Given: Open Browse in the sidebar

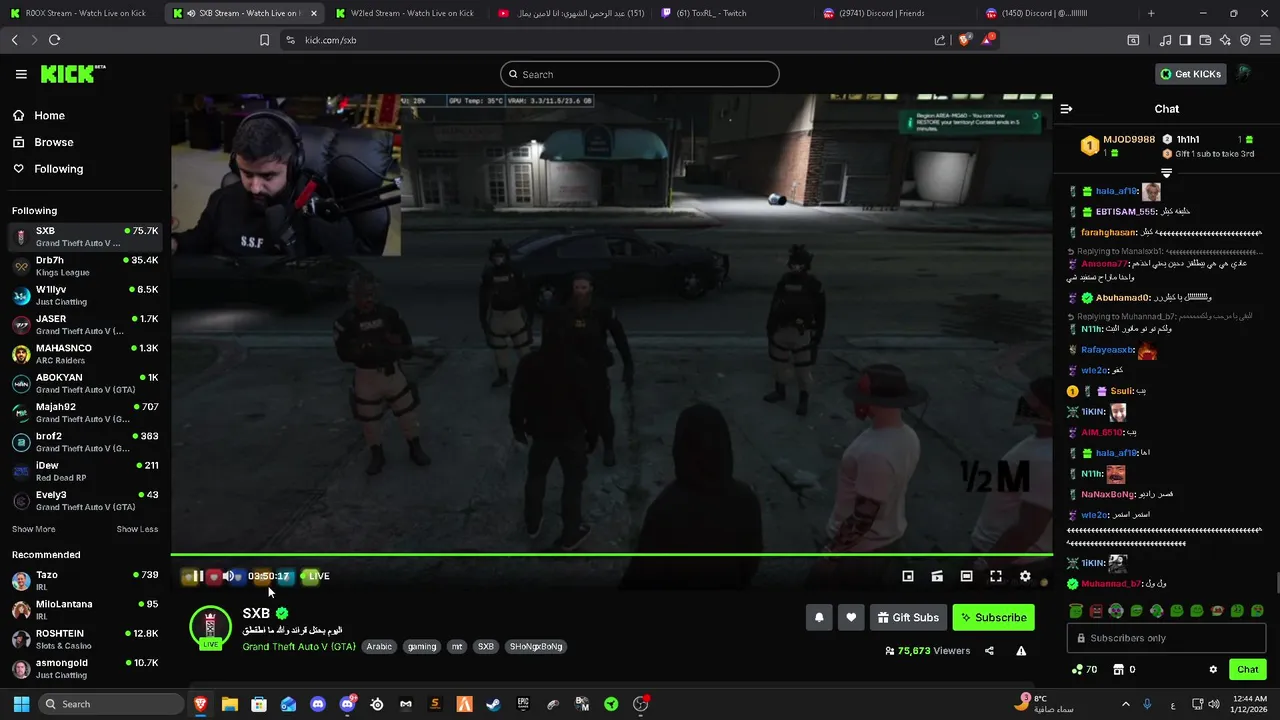Looking at the screenshot, I should click(53, 142).
